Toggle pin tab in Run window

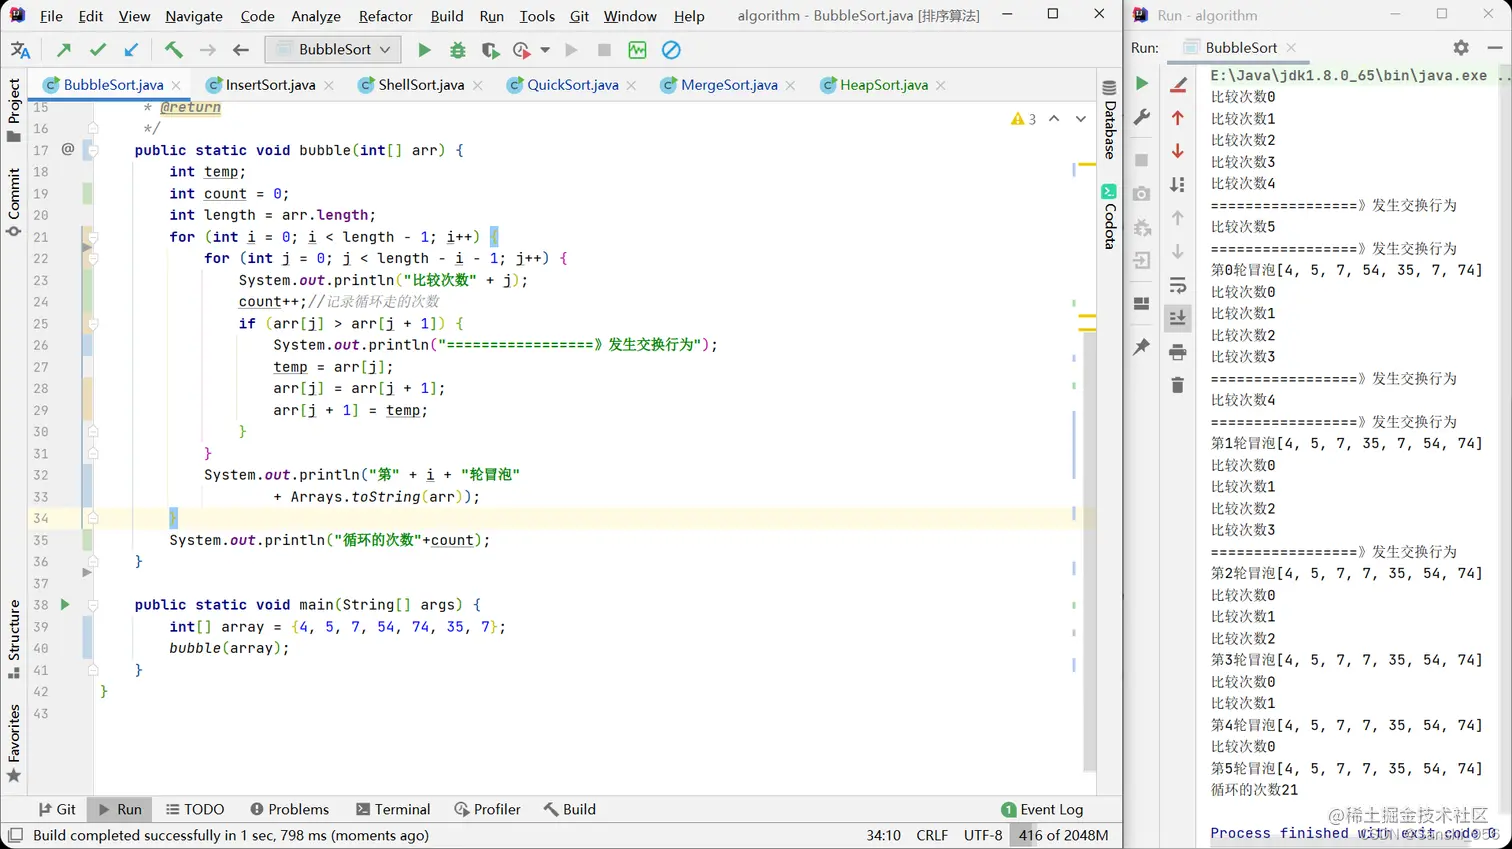point(1142,347)
